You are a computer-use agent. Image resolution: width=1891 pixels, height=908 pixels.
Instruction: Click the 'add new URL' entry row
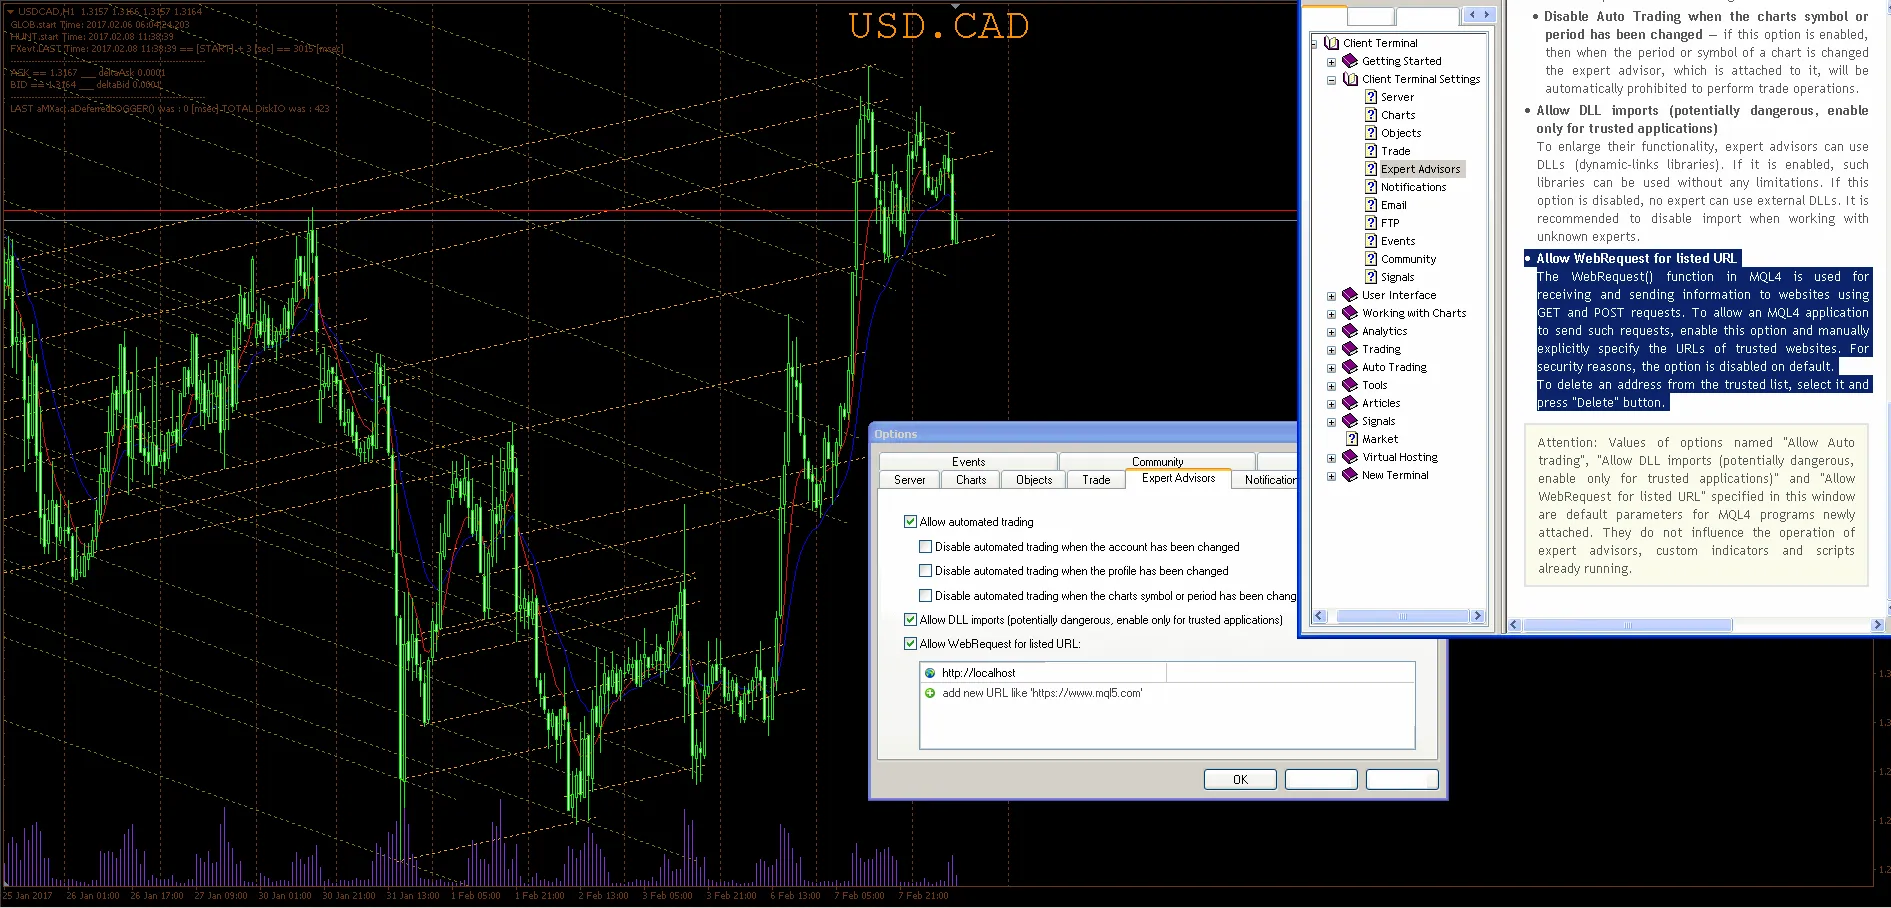tap(1167, 693)
